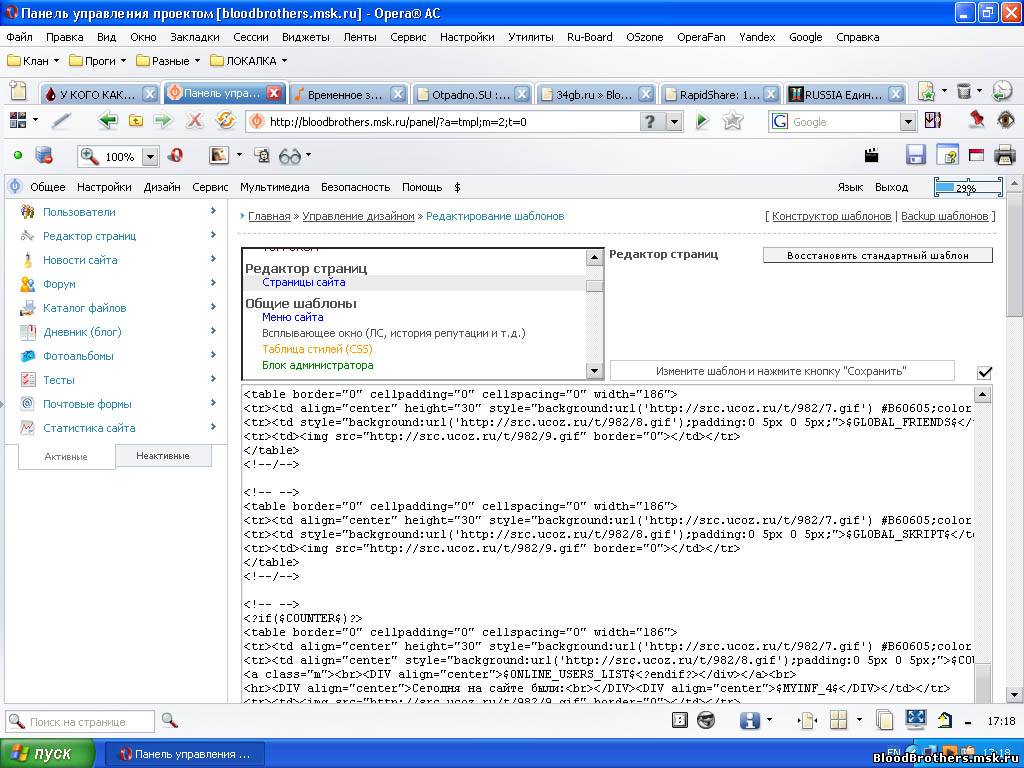Expand the Форум sidebar arrow

[213, 284]
